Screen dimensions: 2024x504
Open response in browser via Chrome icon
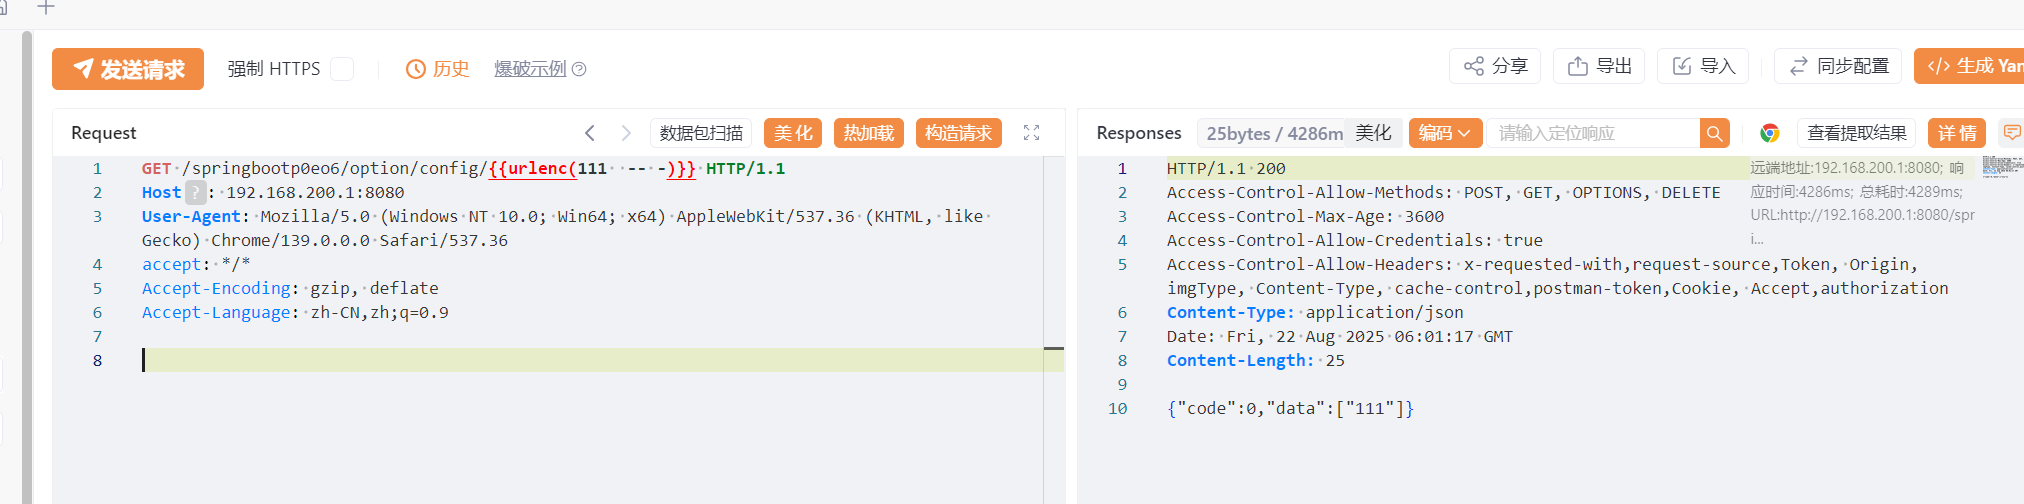[1769, 133]
